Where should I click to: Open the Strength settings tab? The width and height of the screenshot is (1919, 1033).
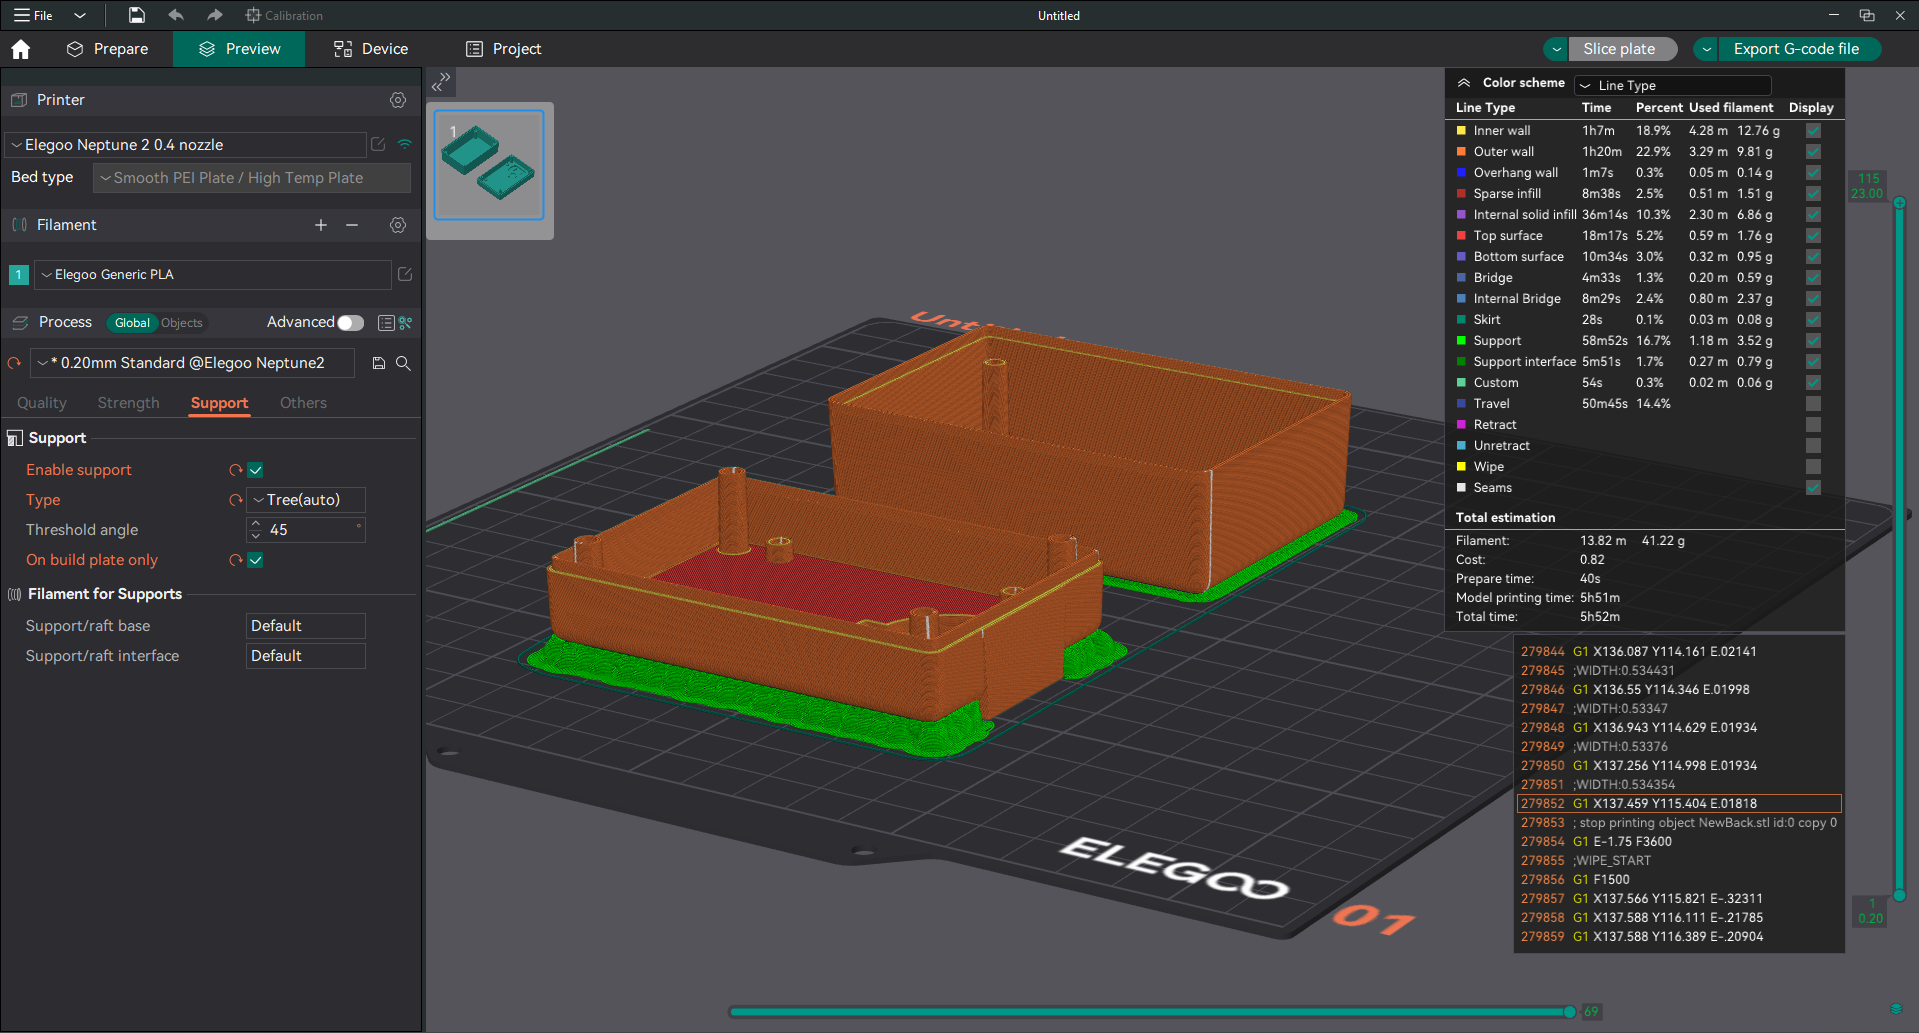click(128, 403)
